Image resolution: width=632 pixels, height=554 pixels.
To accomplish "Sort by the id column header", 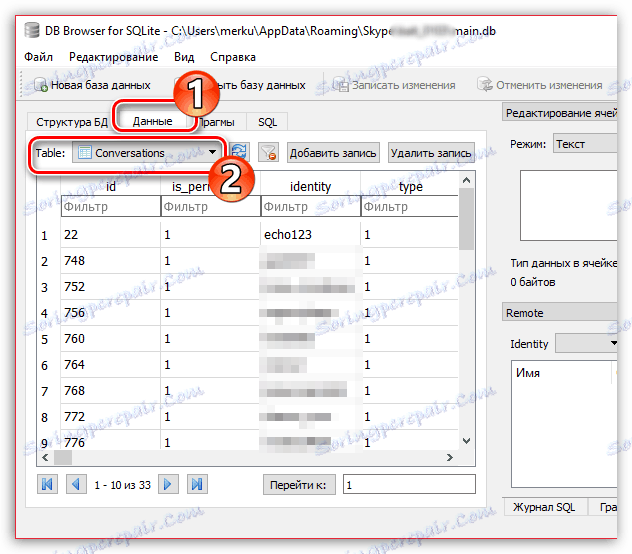I will pos(111,186).
